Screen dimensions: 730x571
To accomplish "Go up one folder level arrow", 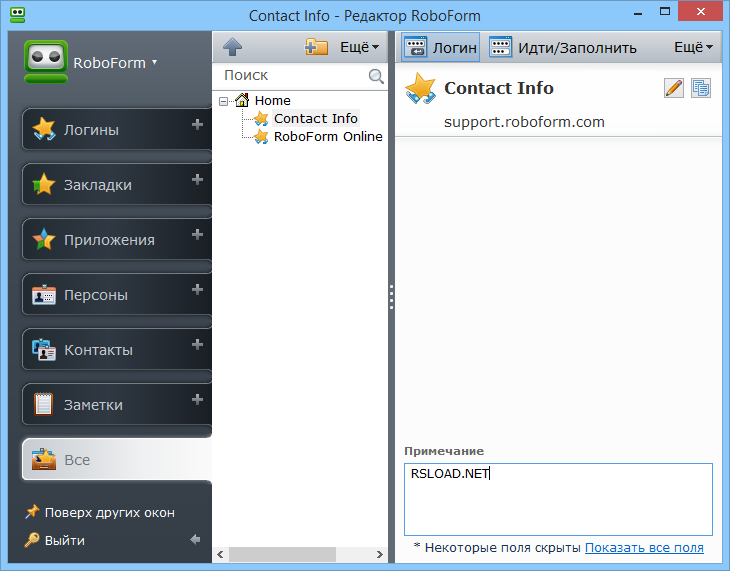I will pos(232,47).
